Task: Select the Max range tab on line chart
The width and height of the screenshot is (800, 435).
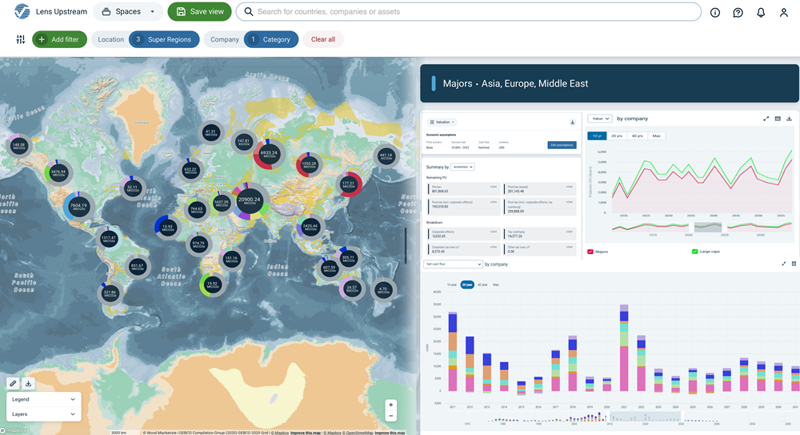Action: point(656,135)
